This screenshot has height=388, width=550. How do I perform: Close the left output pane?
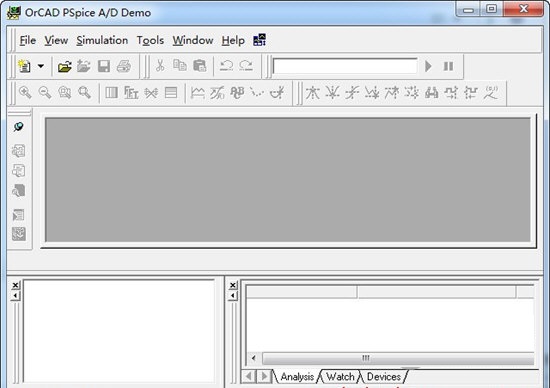pyautogui.click(x=15, y=285)
